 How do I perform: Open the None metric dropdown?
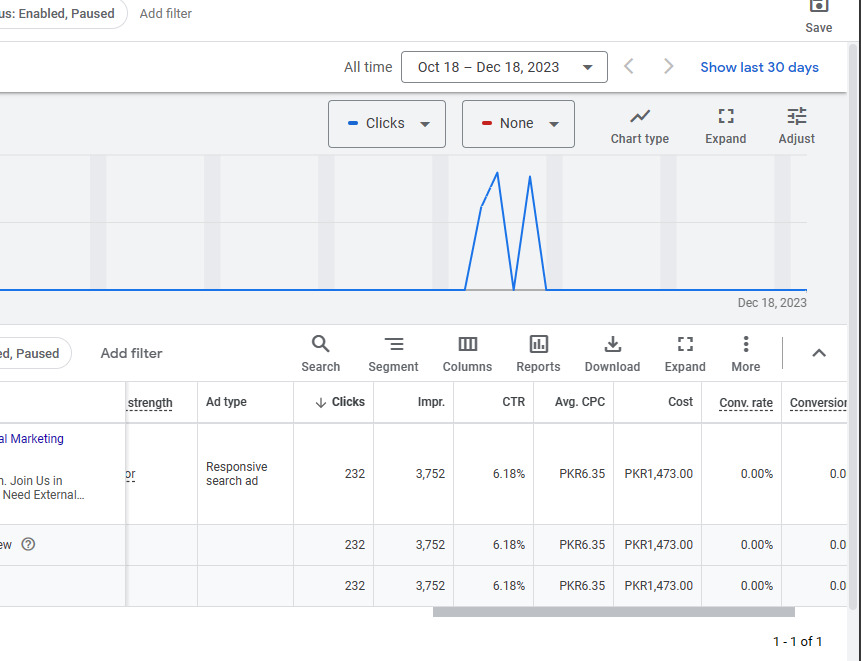pyautogui.click(x=518, y=124)
